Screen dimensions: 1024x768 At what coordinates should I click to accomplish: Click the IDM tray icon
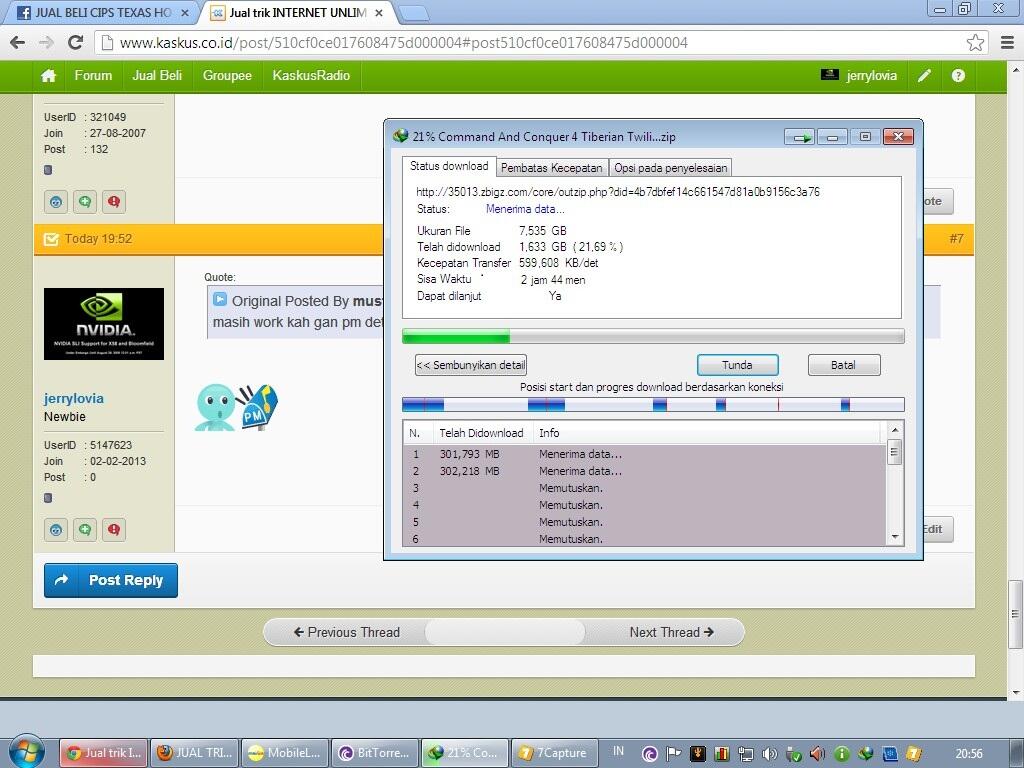pos(865,754)
